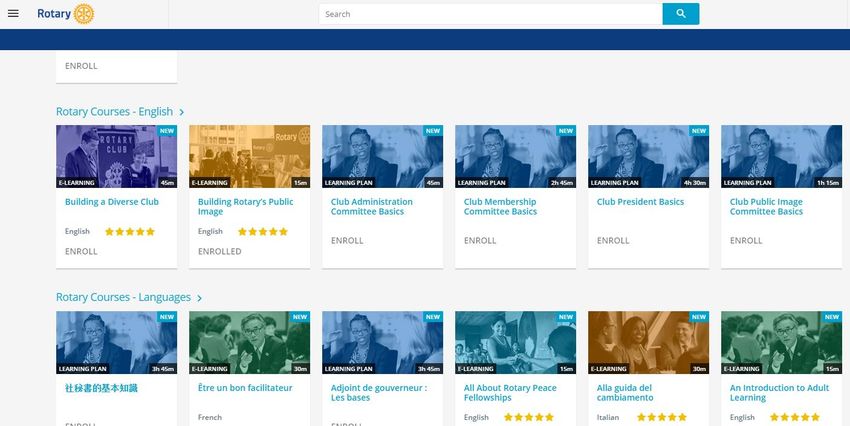Click ENROLLED under Building Rotary's Public Image
The height and width of the screenshot is (426, 850).
[x=220, y=251]
